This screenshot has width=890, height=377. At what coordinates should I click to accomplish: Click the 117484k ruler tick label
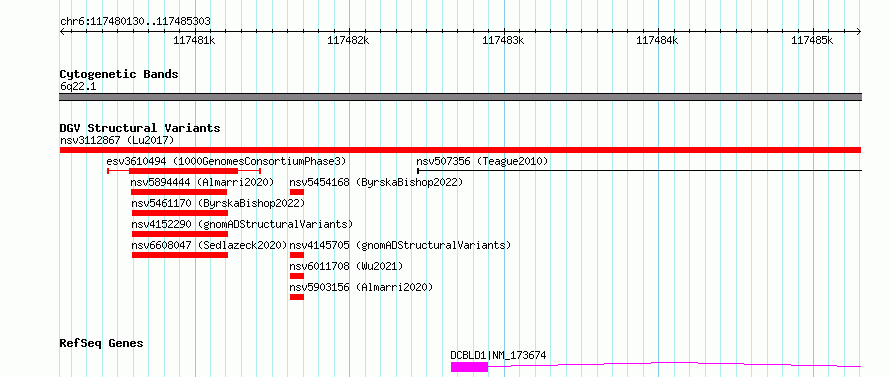[657, 40]
